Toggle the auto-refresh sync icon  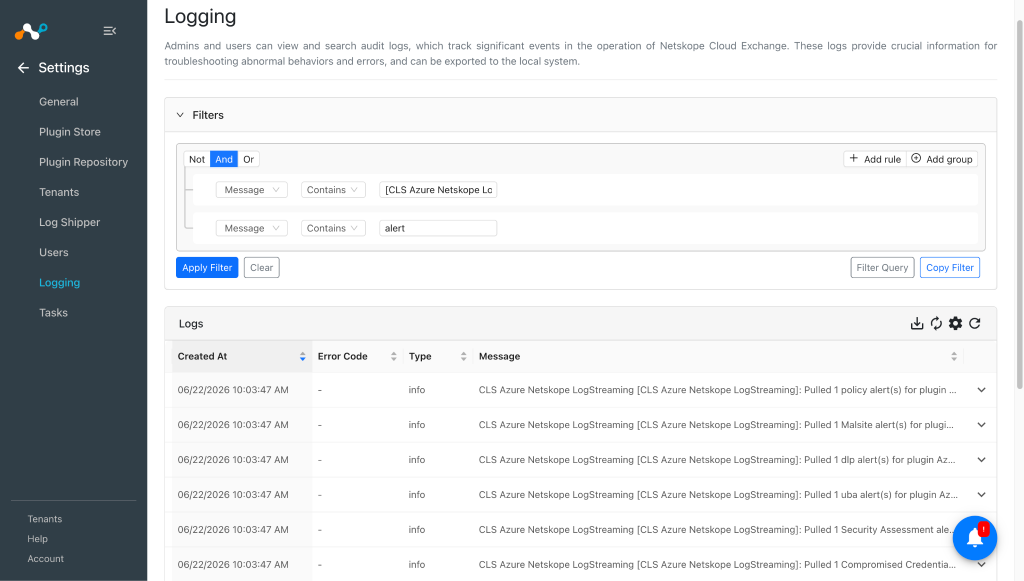936,324
